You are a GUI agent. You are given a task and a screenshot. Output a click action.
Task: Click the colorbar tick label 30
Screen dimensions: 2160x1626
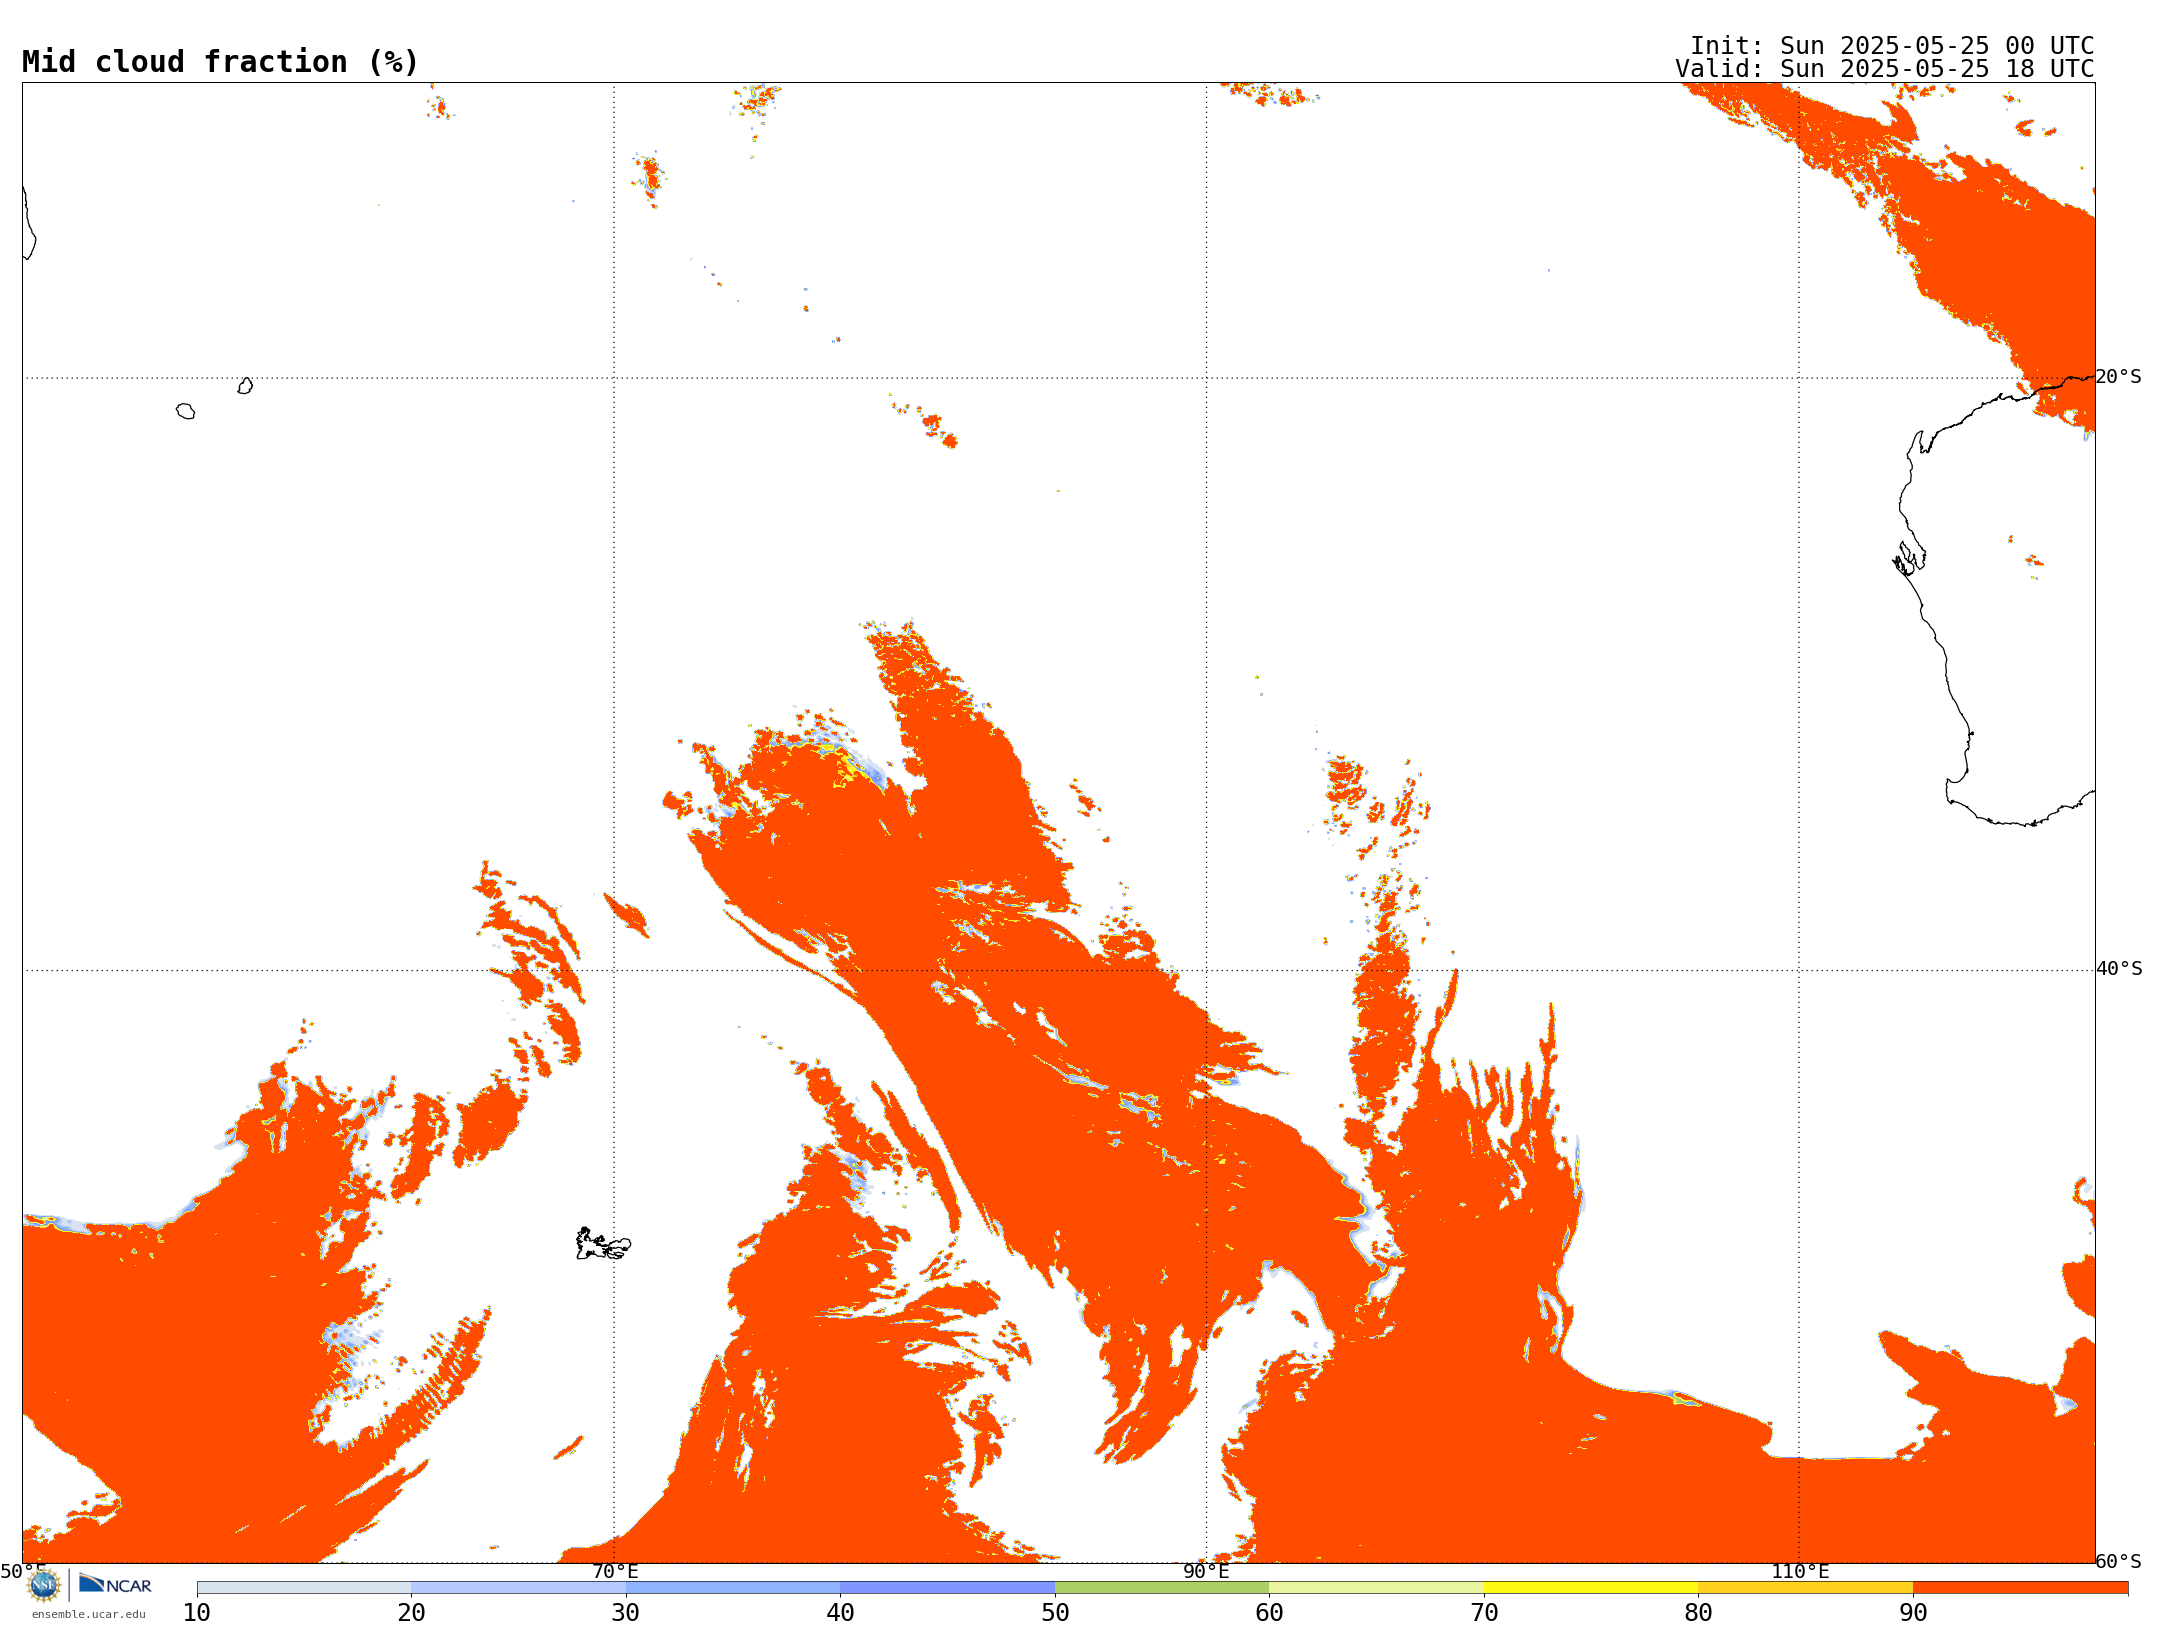point(626,1613)
